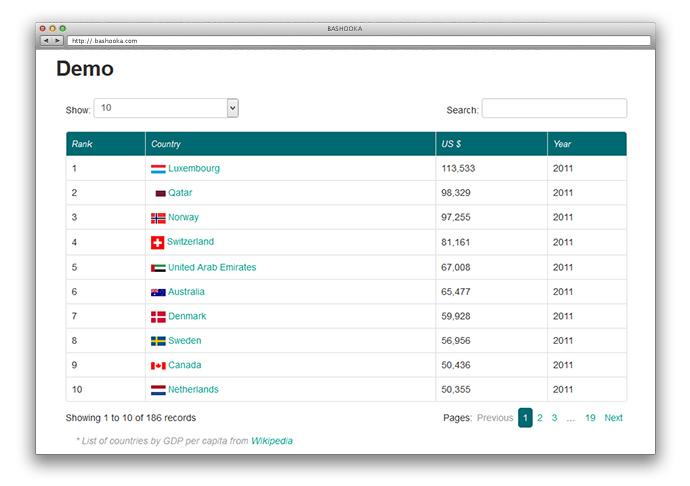This screenshot has width=690, height=486.
Task: Open the Netherlands country link
Action: (x=193, y=390)
